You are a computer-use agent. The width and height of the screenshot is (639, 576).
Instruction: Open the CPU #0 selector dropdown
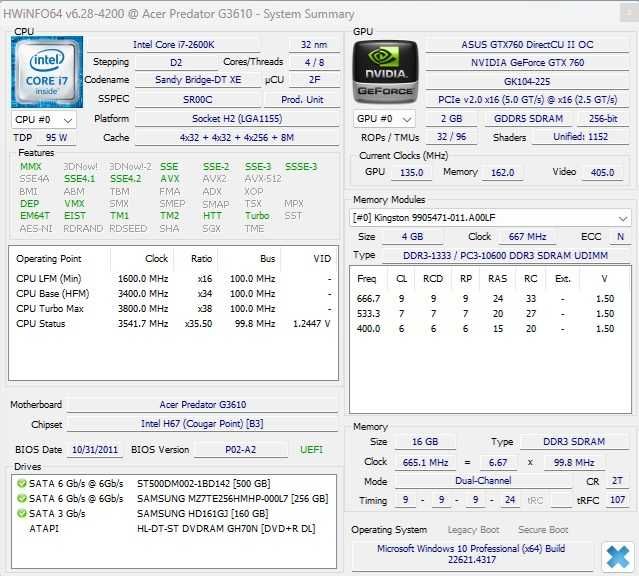point(43,120)
